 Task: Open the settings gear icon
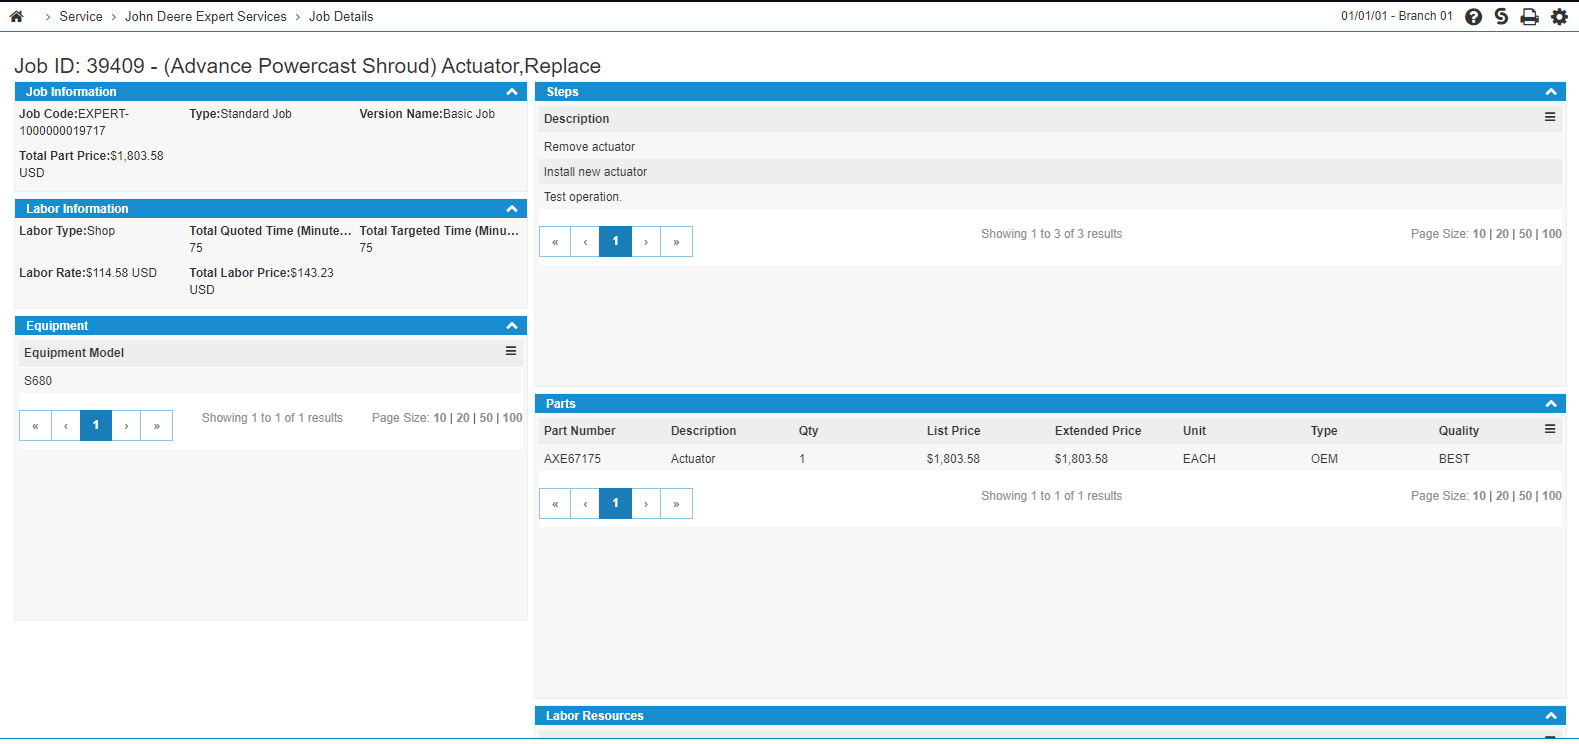coord(1559,17)
